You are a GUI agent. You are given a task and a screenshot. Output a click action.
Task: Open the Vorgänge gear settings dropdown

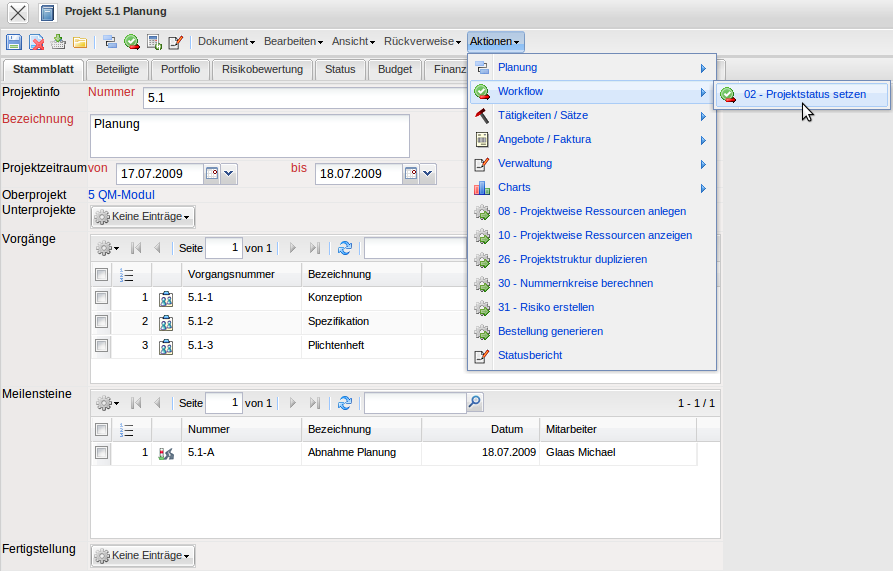point(107,248)
